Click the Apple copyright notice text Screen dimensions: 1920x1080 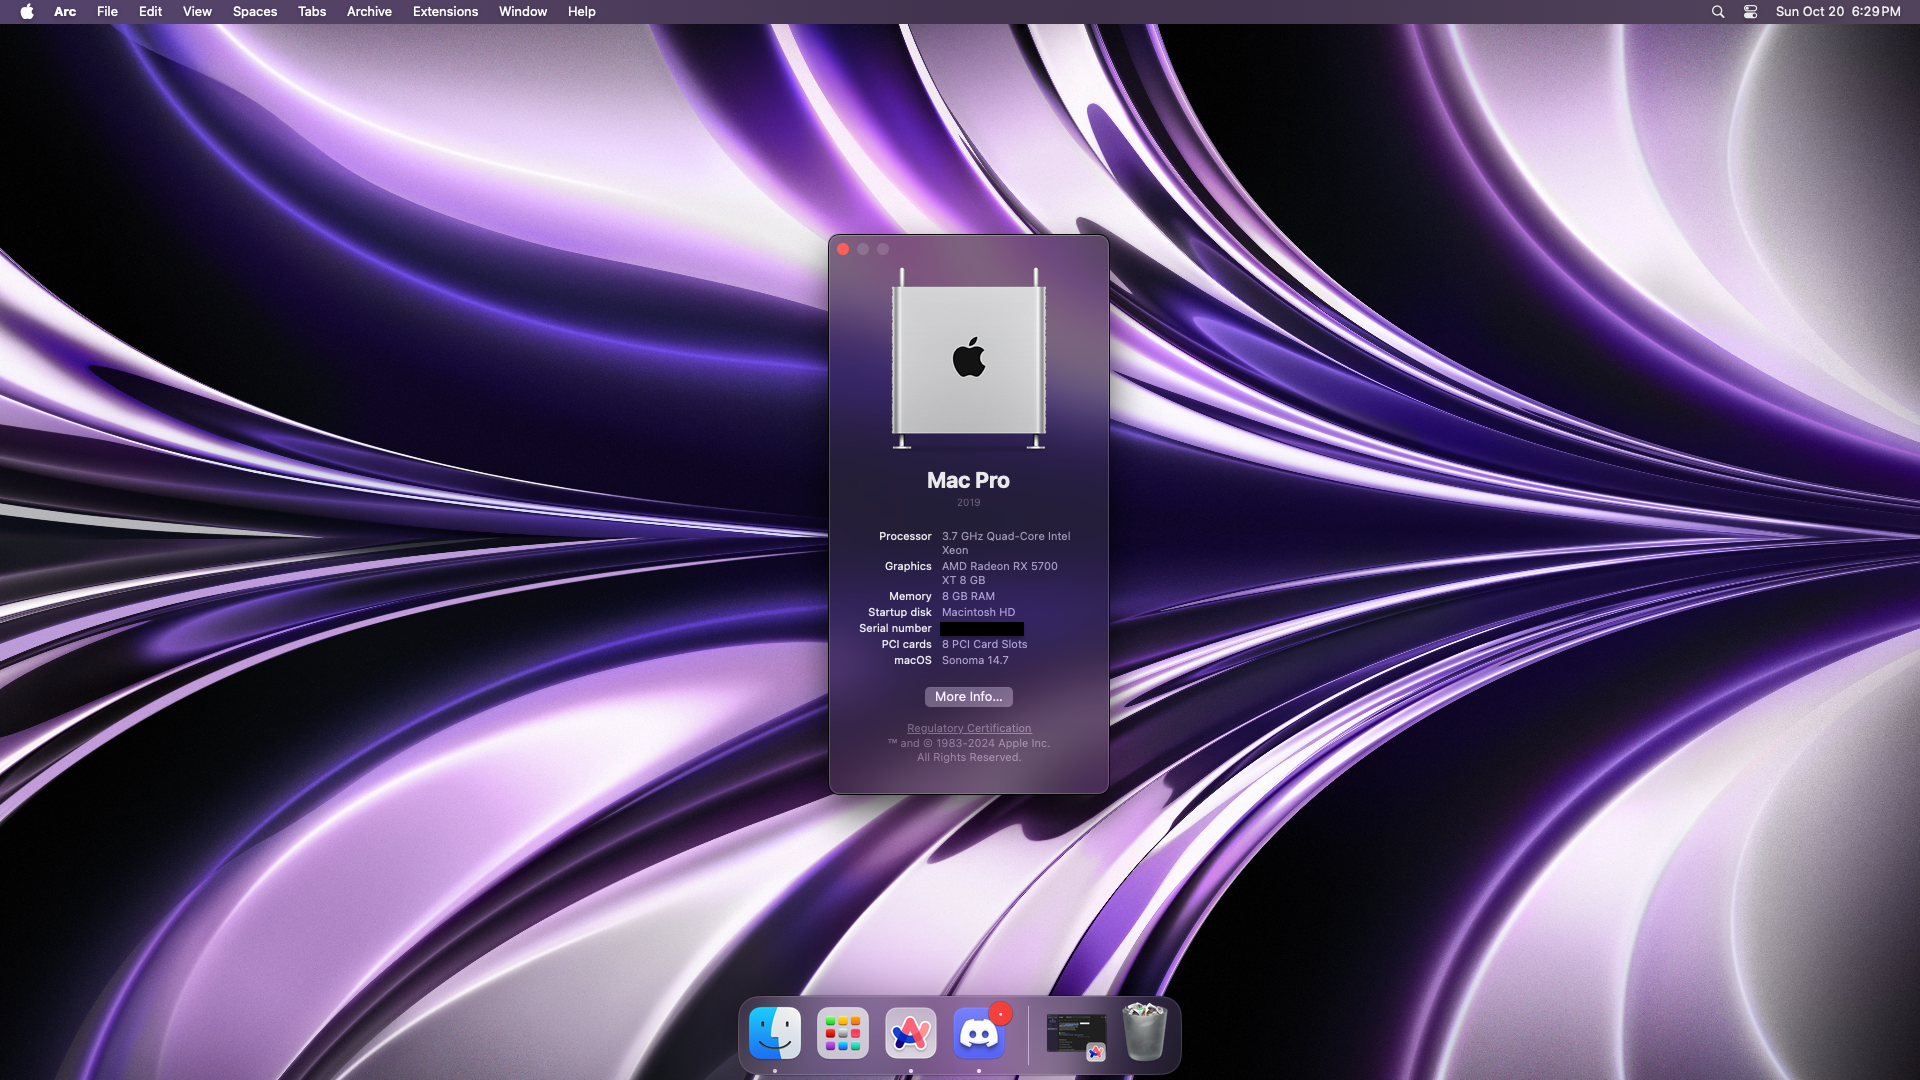pyautogui.click(x=969, y=750)
